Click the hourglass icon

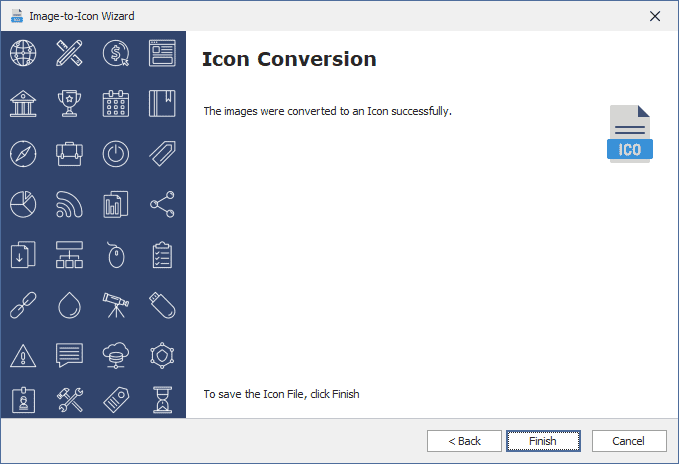(162, 400)
